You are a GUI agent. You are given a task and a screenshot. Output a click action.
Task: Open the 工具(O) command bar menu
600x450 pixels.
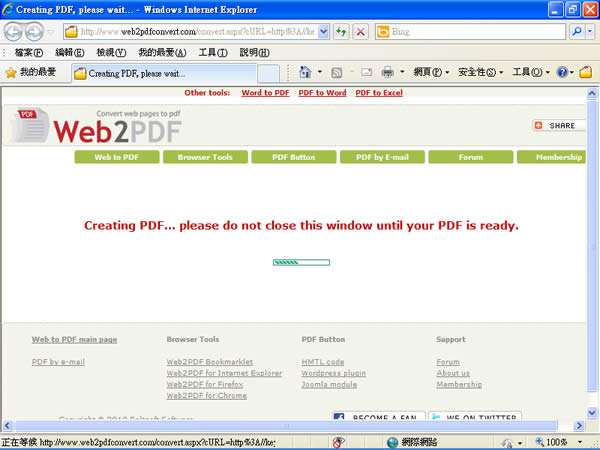(x=531, y=72)
